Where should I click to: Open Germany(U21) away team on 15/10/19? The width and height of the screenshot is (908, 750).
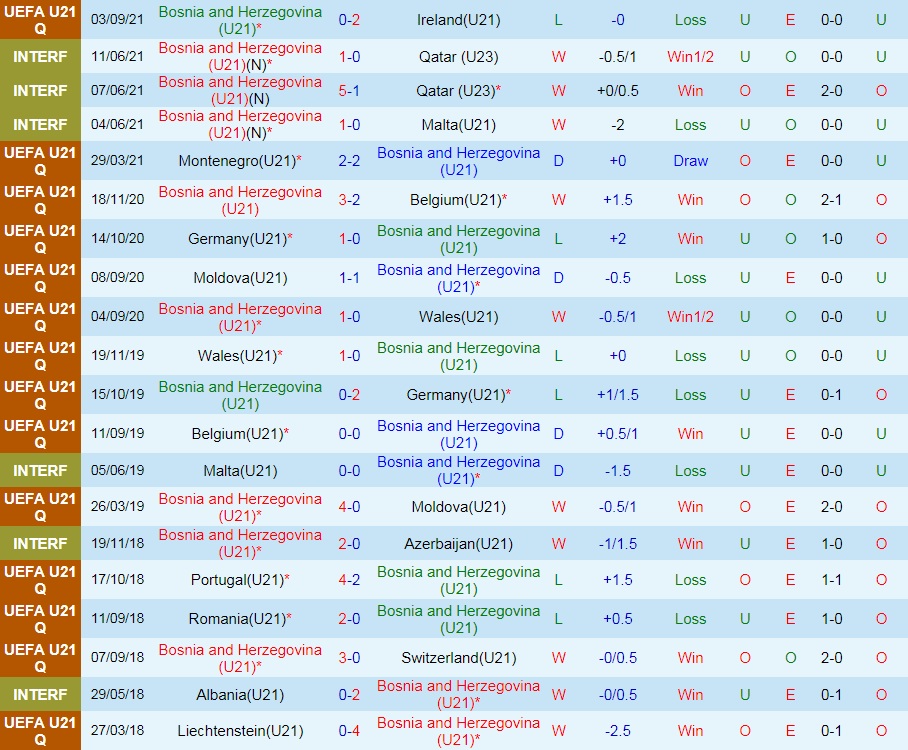tap(458, 395)
